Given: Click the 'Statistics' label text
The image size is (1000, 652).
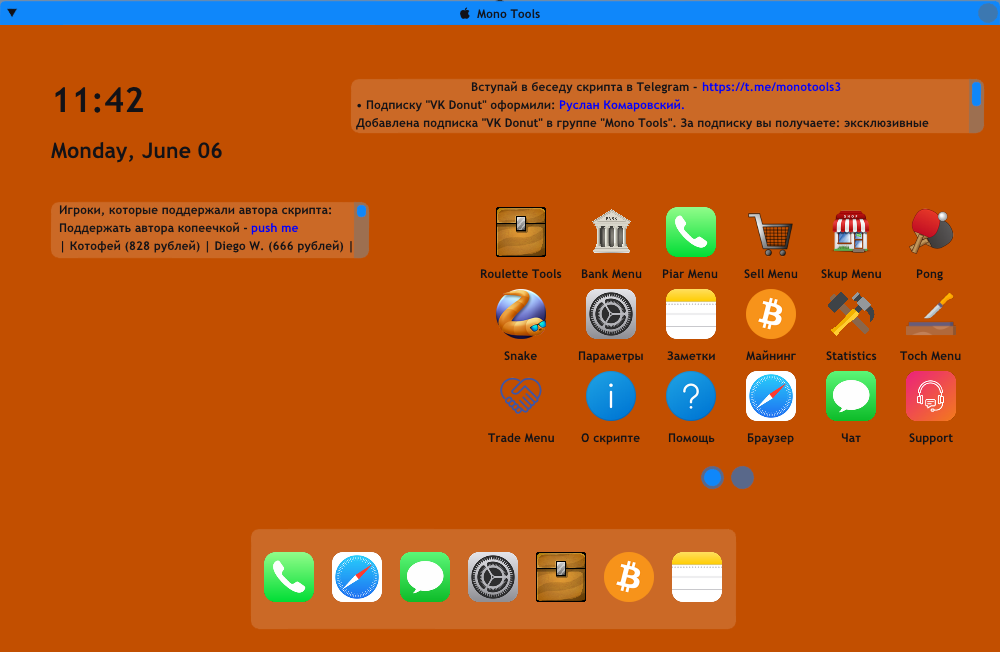Looking at the screenshot, I should pos(851,356).
